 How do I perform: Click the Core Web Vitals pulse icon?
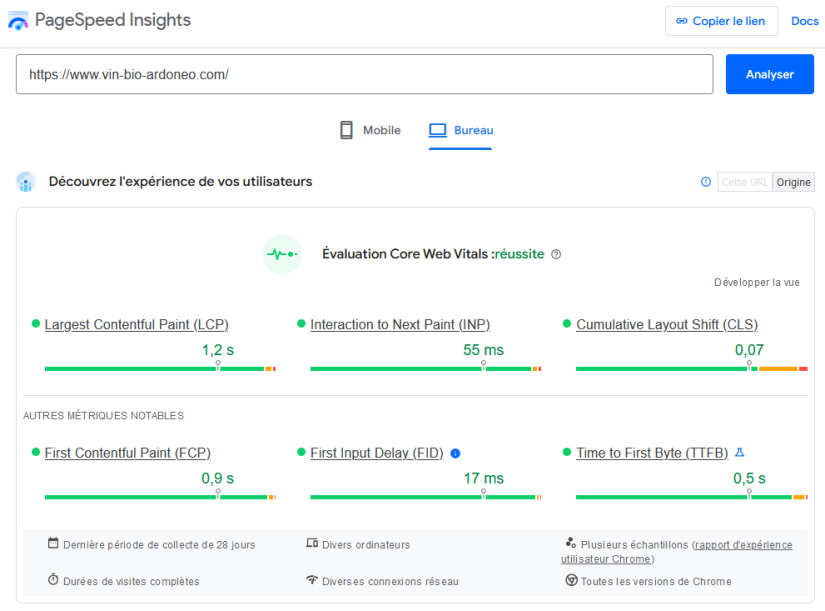(282, 254)
